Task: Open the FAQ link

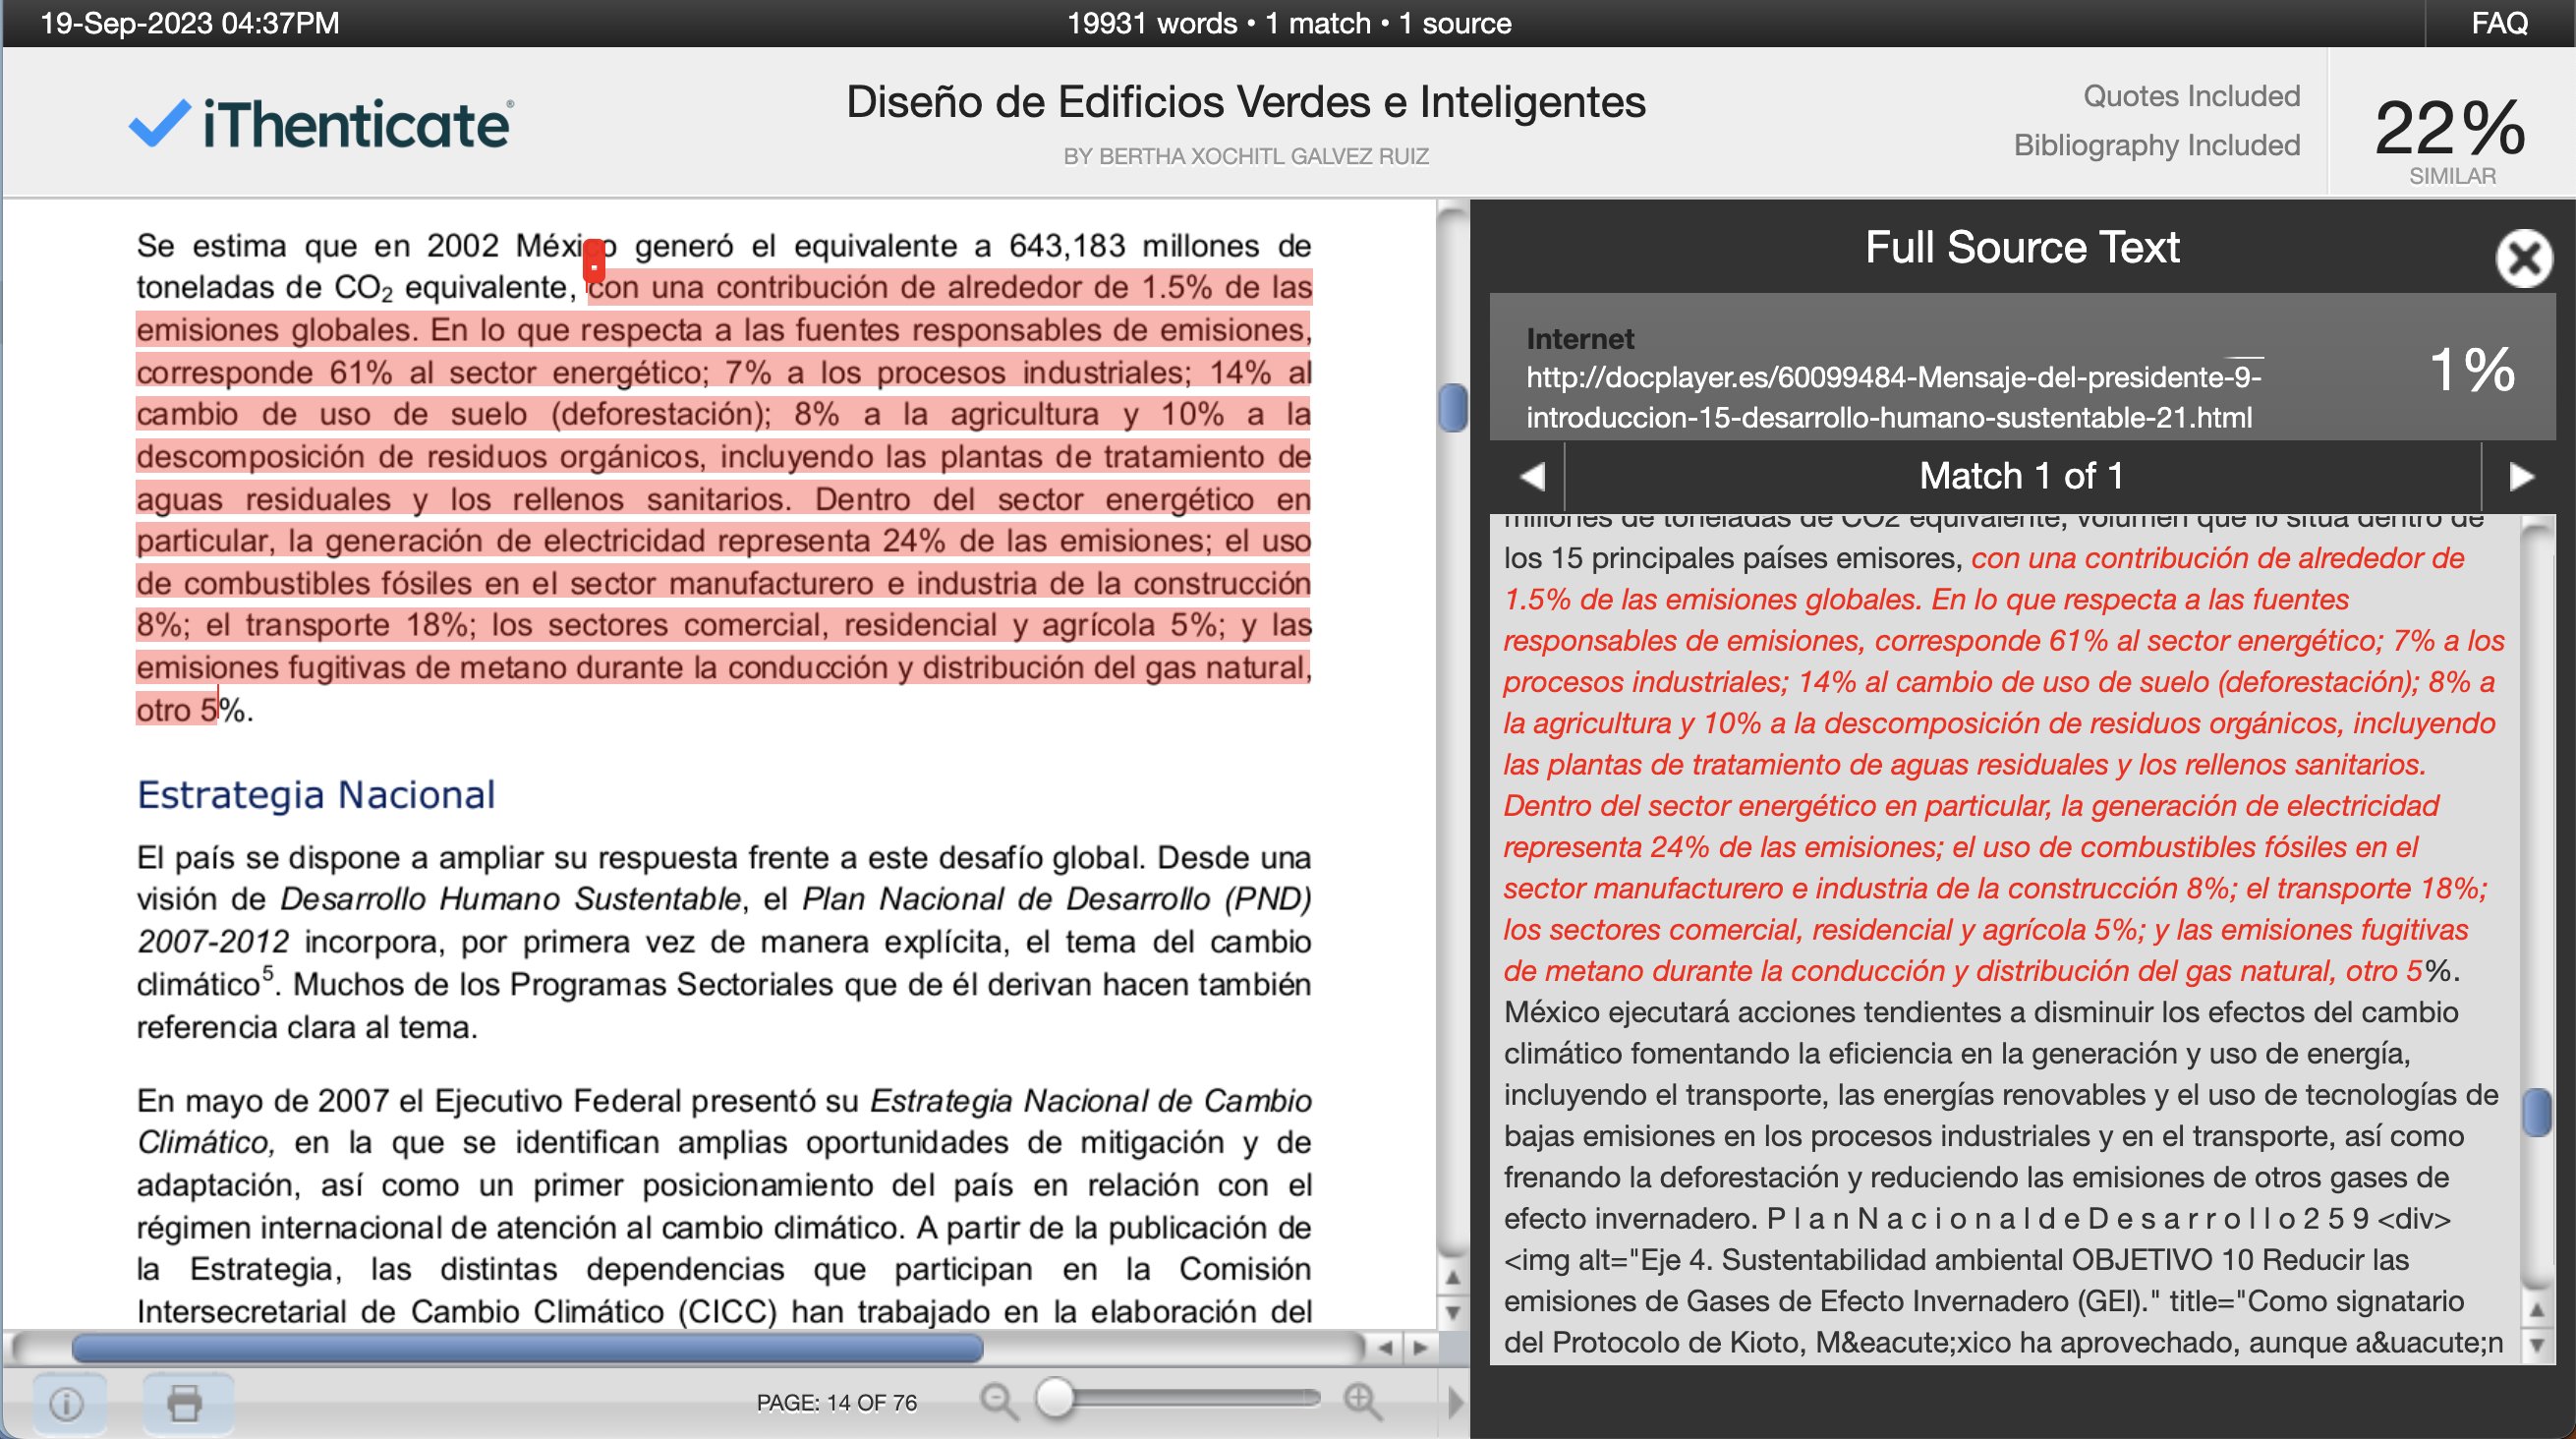Action: [2499, 22]
